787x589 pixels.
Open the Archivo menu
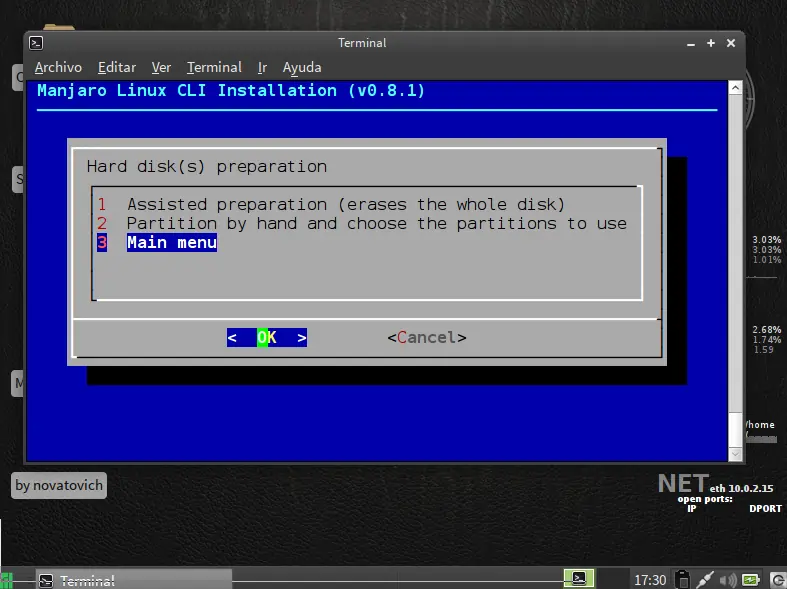[58, 67]
